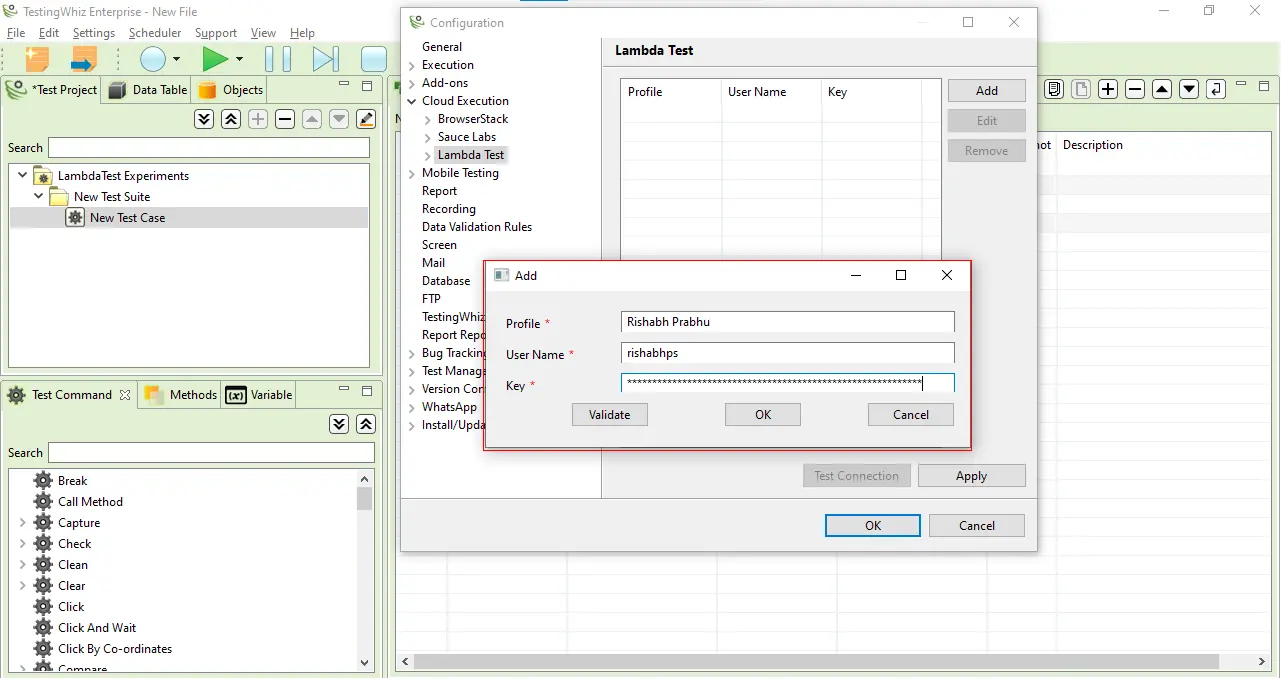Collapse the Cloud Execution configuration section

pos(411,100)
